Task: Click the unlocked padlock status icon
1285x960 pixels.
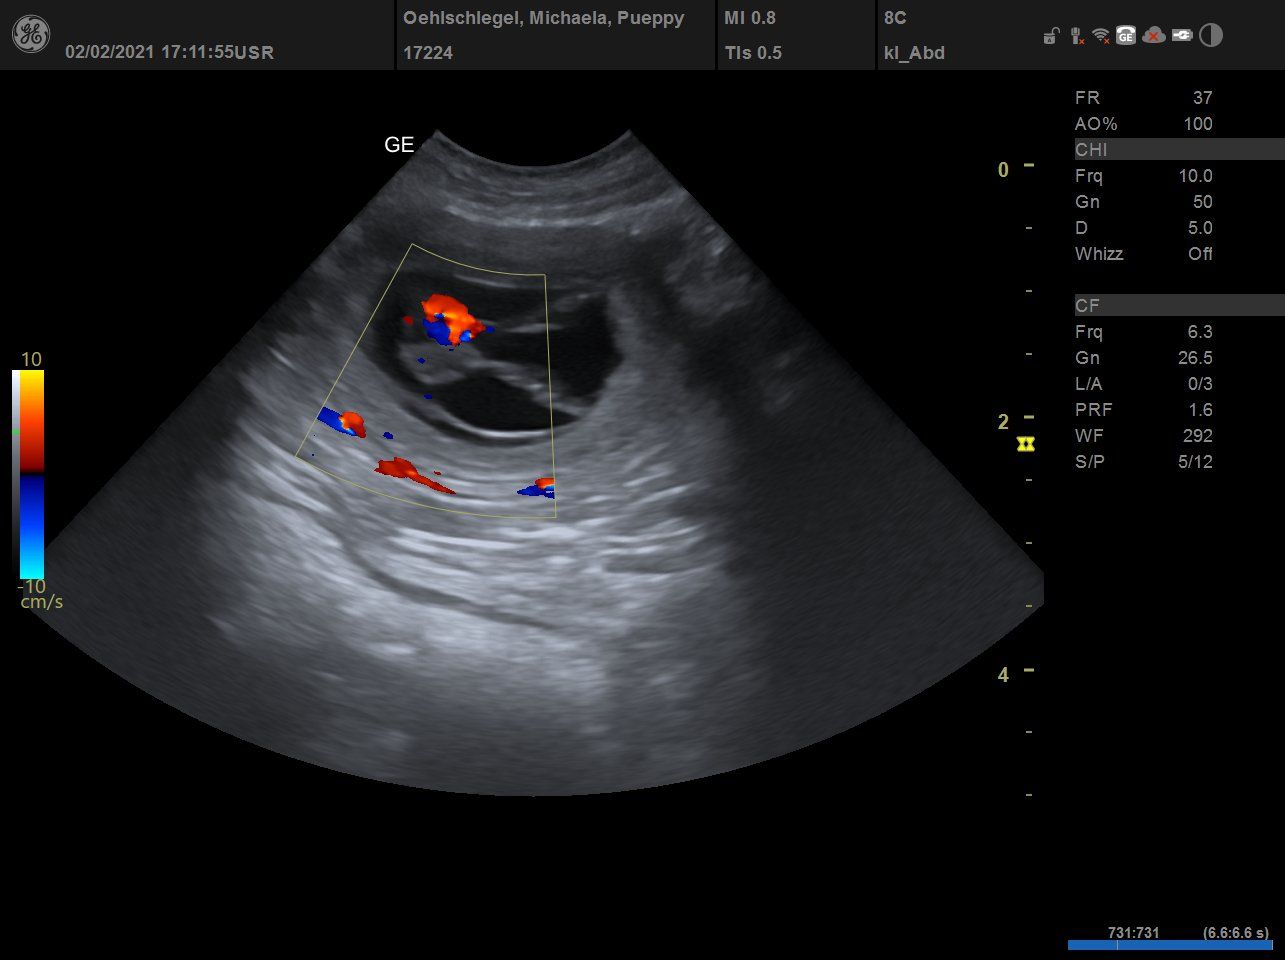Action: tap(1050, 36)
